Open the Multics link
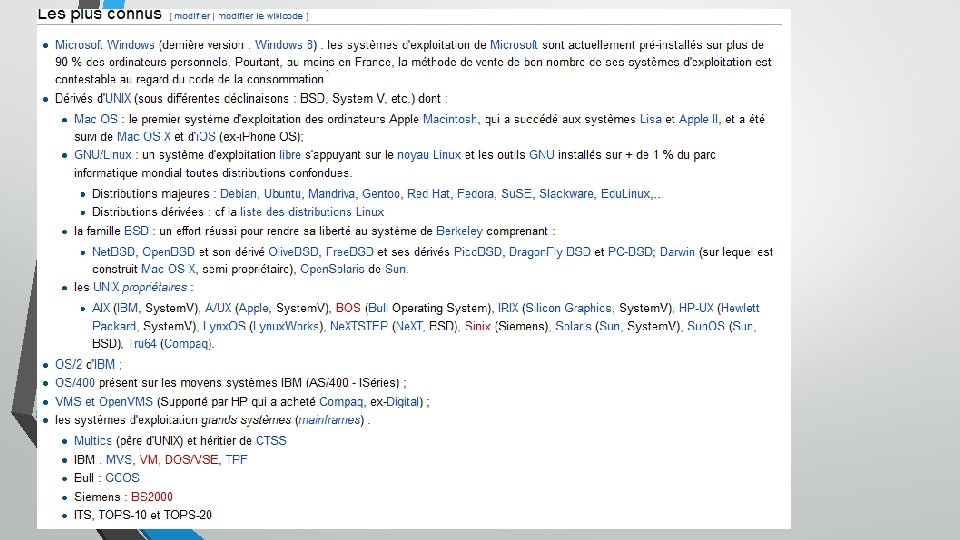The image size is (960, 540). click(x=92, y=441)
